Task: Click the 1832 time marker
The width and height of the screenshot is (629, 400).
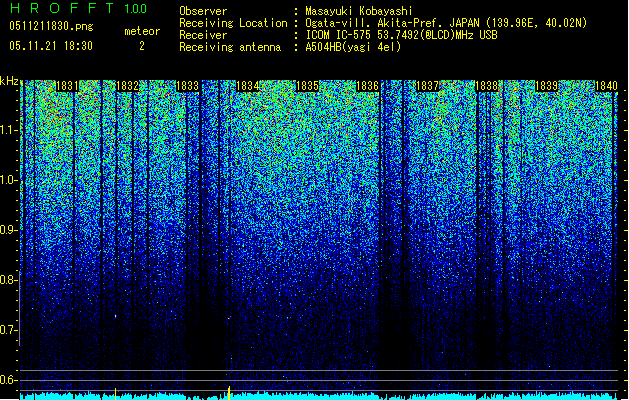Action: click(127, 86)
